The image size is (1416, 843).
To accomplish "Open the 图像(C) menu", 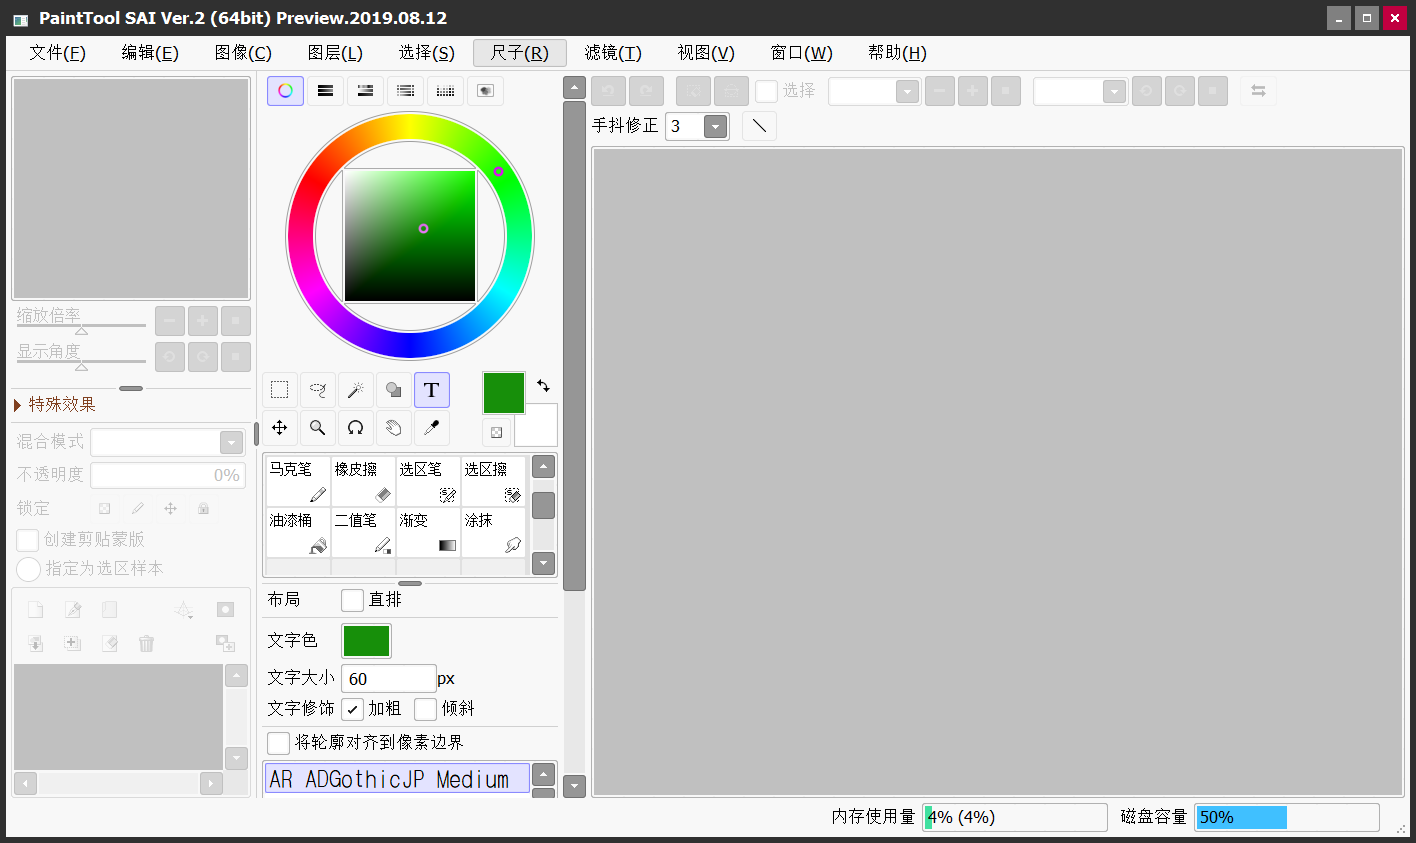I will click(243, 53).
